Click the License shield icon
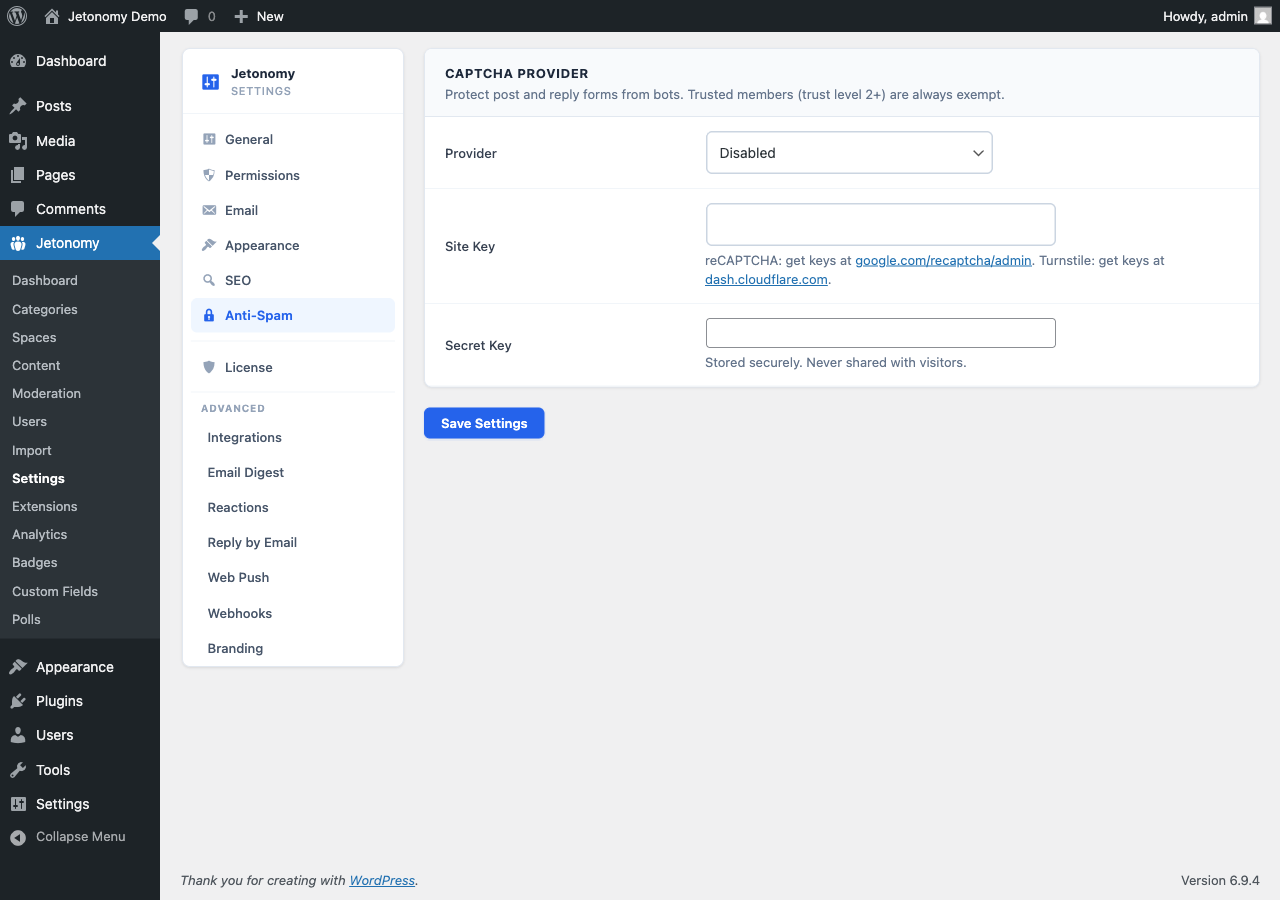Viewport: 1280px width, 900px height. (210, 367)
